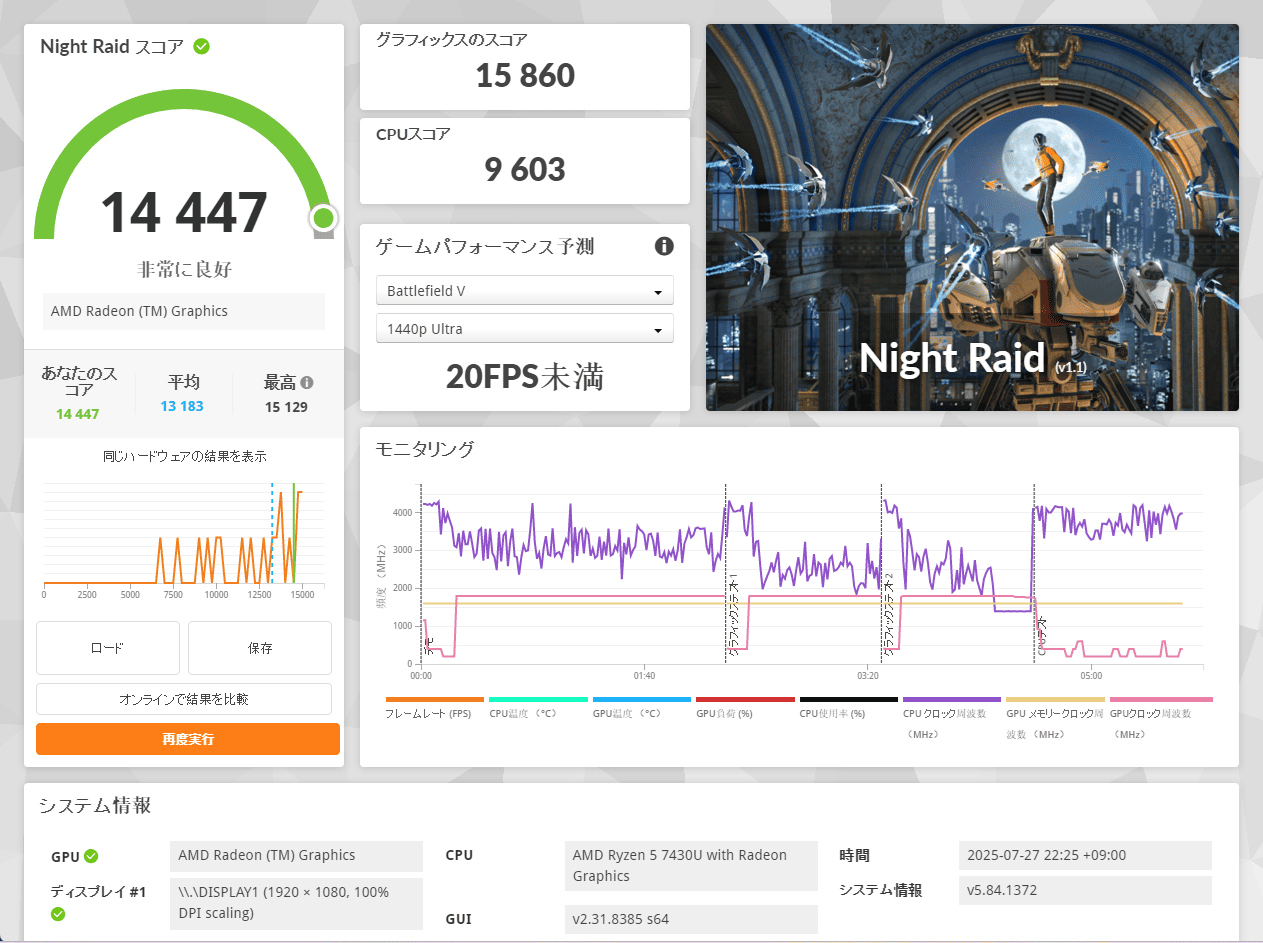Click オンラインで結果を比較 button
Viewport: 1263px width, 943px height.
[x=184, y=699]
